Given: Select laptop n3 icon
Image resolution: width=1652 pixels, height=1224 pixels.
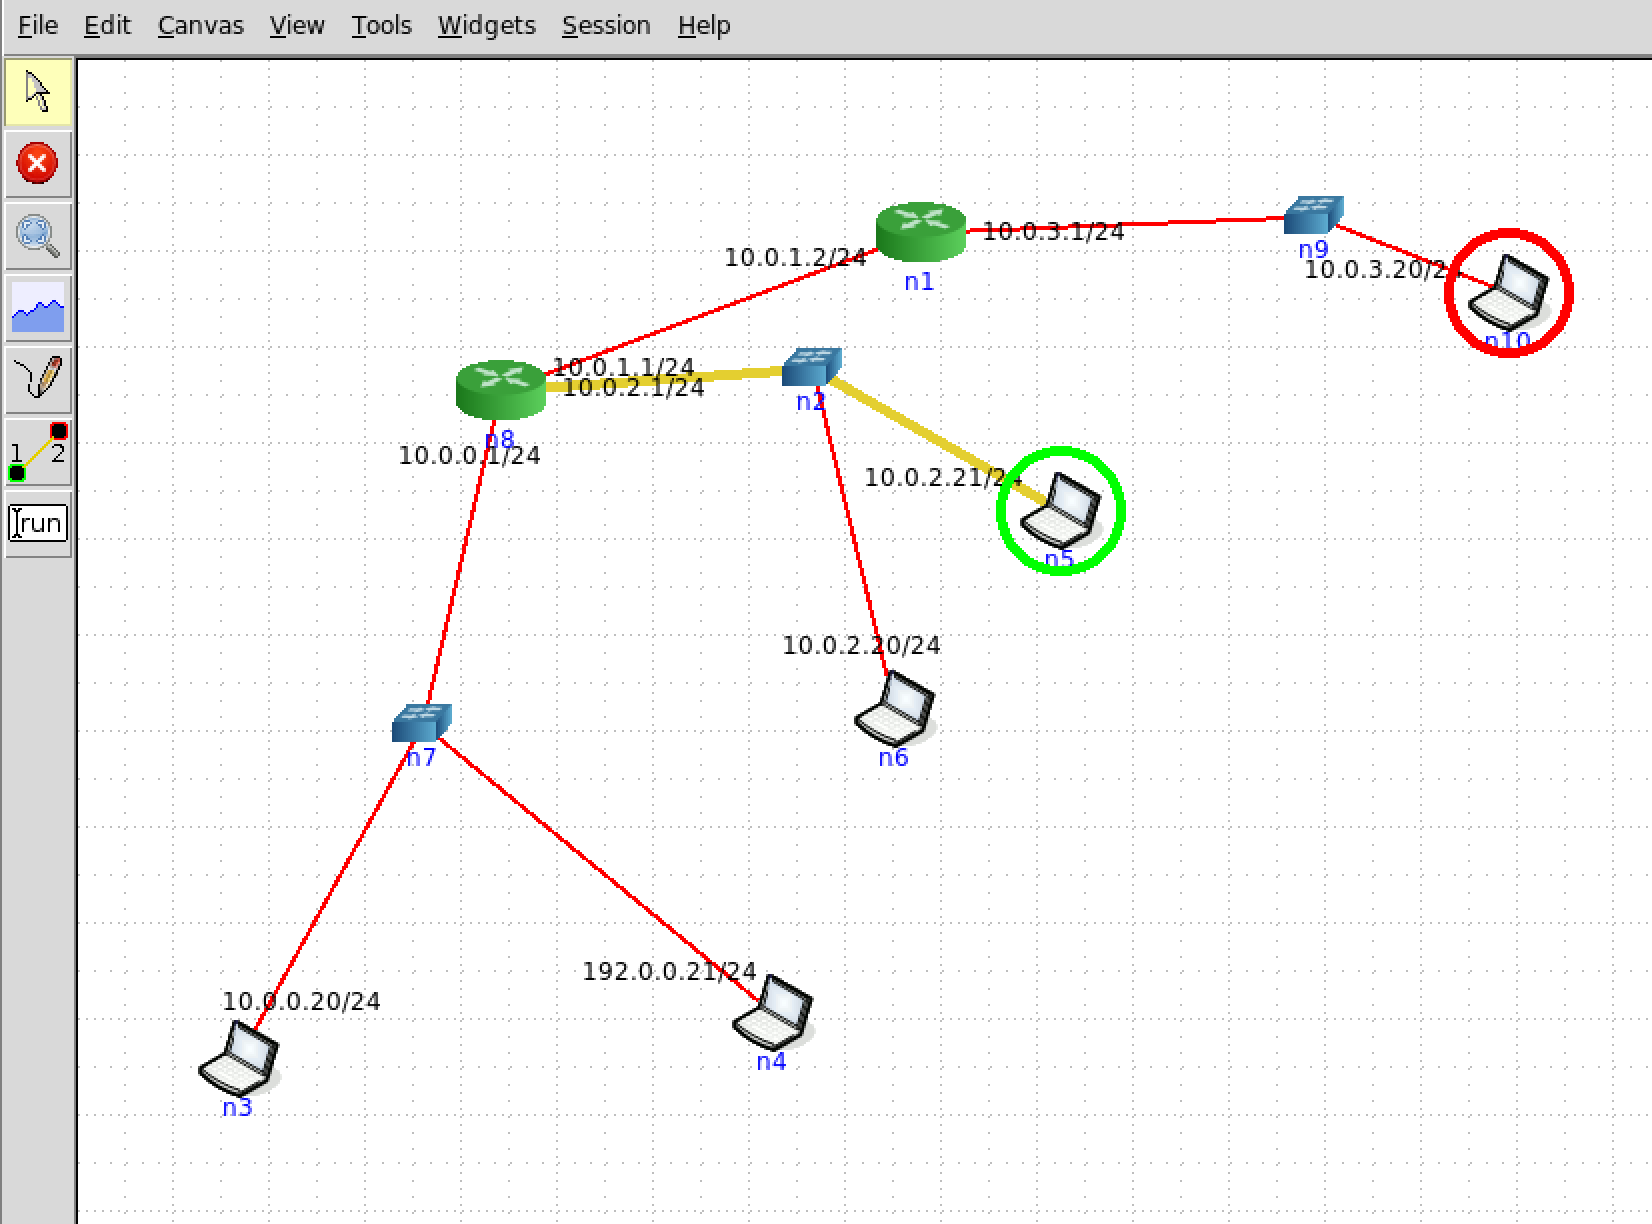Looking at the screenshot, I should click(x=239, y=1058).
